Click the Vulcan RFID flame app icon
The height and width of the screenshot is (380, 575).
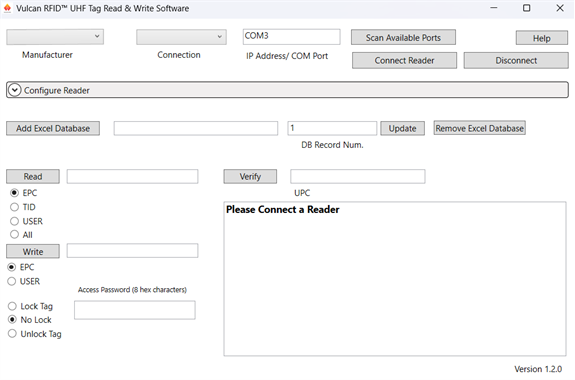coord(7,8)
